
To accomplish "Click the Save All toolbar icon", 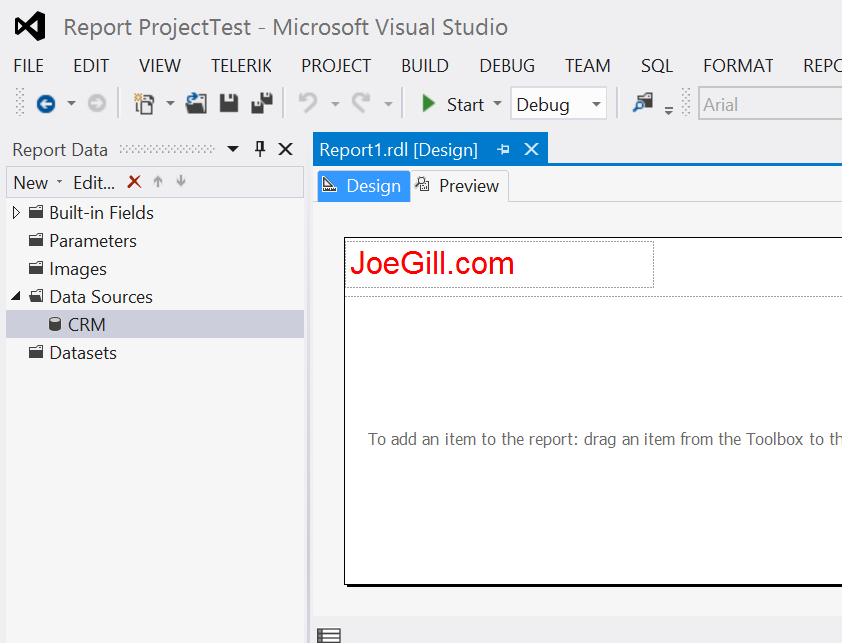I will [262, 103].
